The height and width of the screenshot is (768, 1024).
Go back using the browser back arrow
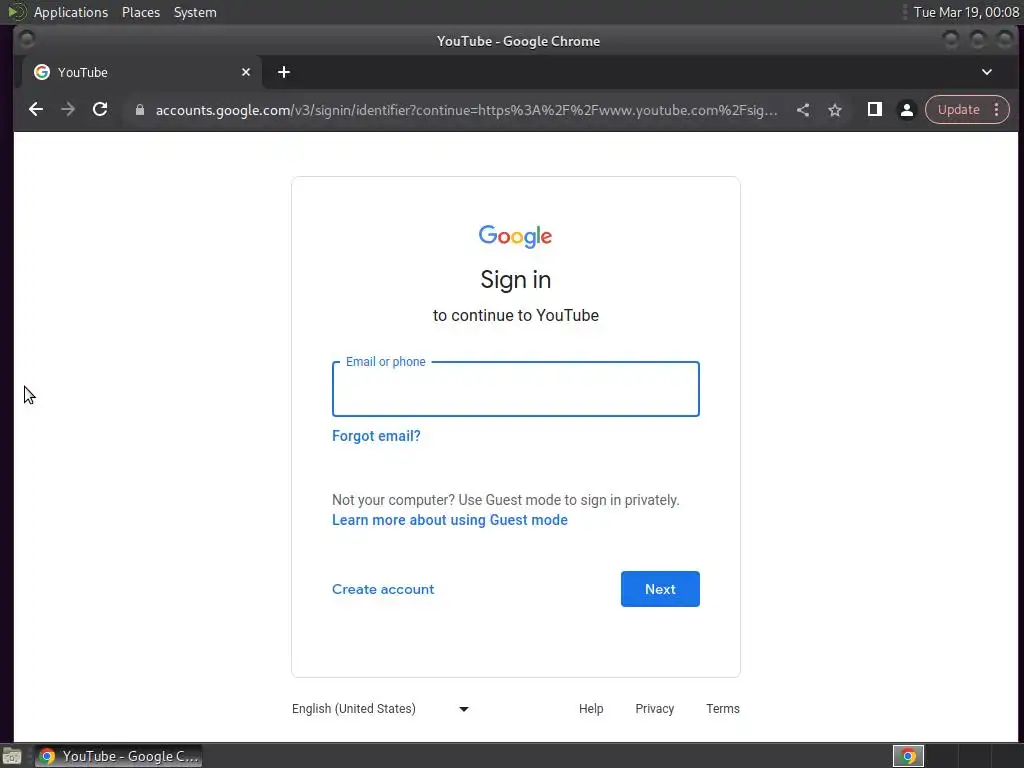tap(36, 110)
